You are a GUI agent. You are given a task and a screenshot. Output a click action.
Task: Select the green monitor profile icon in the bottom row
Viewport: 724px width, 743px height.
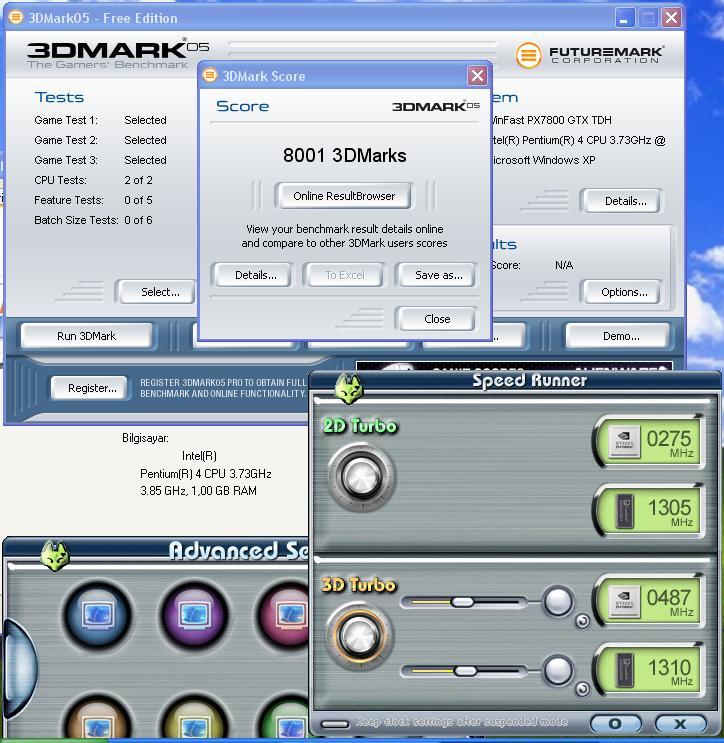coord(283,717)
